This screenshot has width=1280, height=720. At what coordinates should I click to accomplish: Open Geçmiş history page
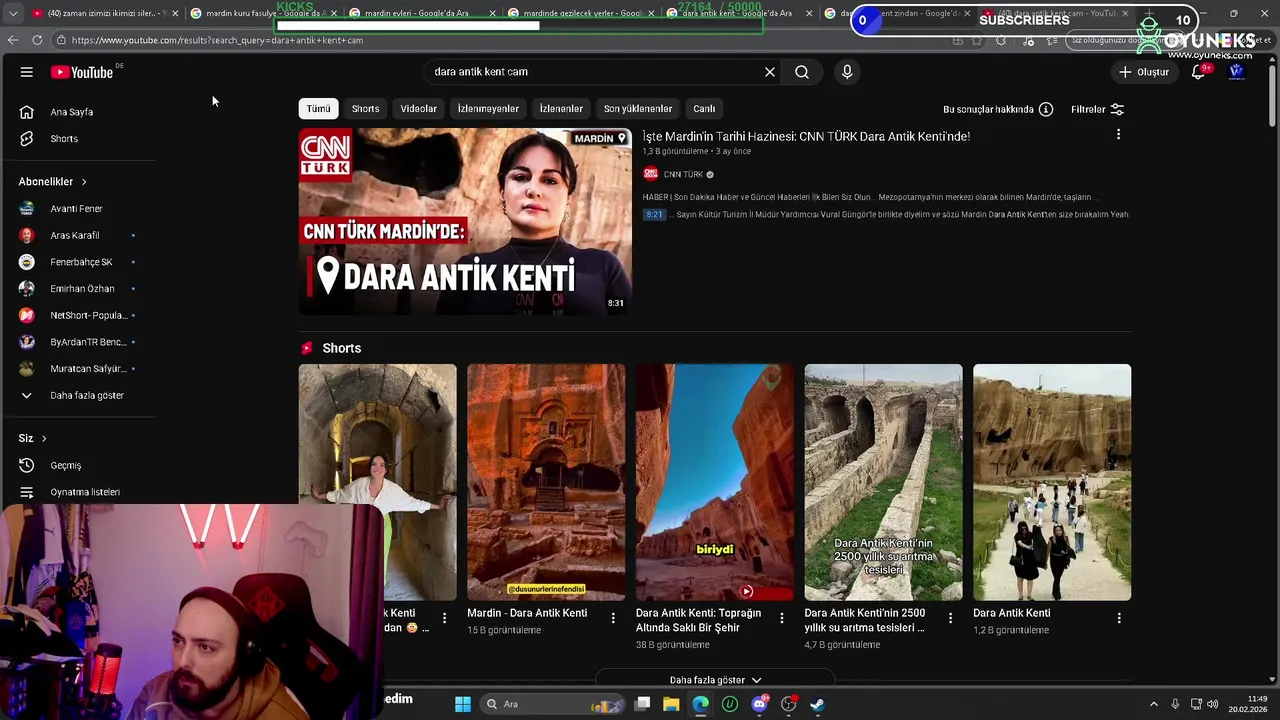tap(66, 465)
